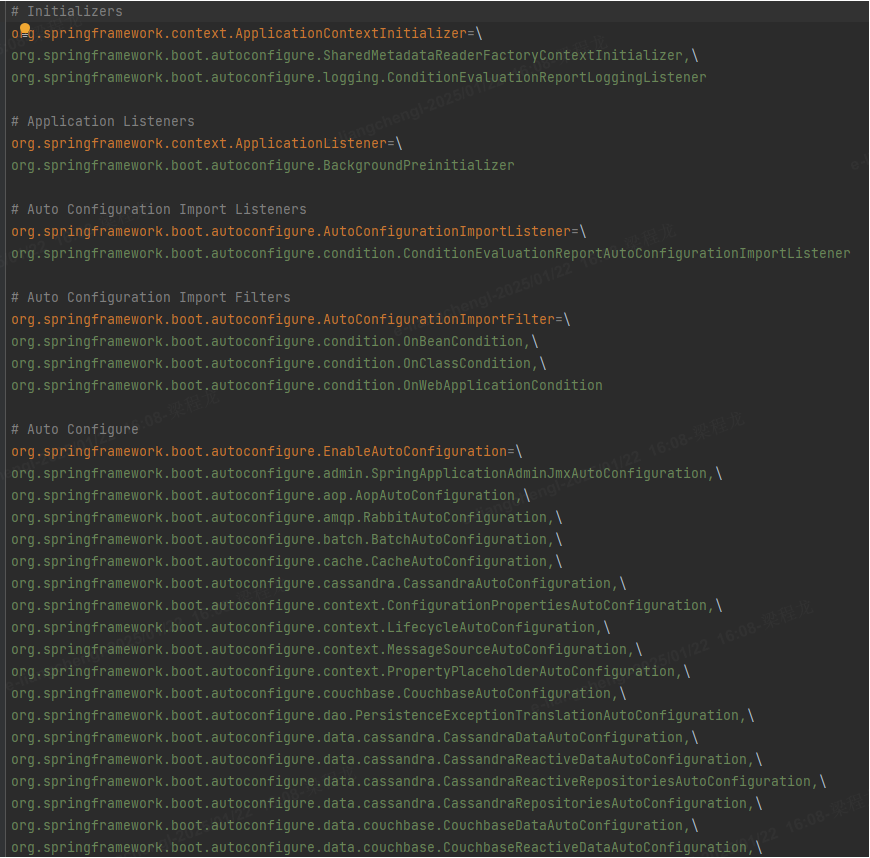Click PersistenceExceptionTranslationAutoConfiguration entry
870x858 pixels.
click(562, 715)
